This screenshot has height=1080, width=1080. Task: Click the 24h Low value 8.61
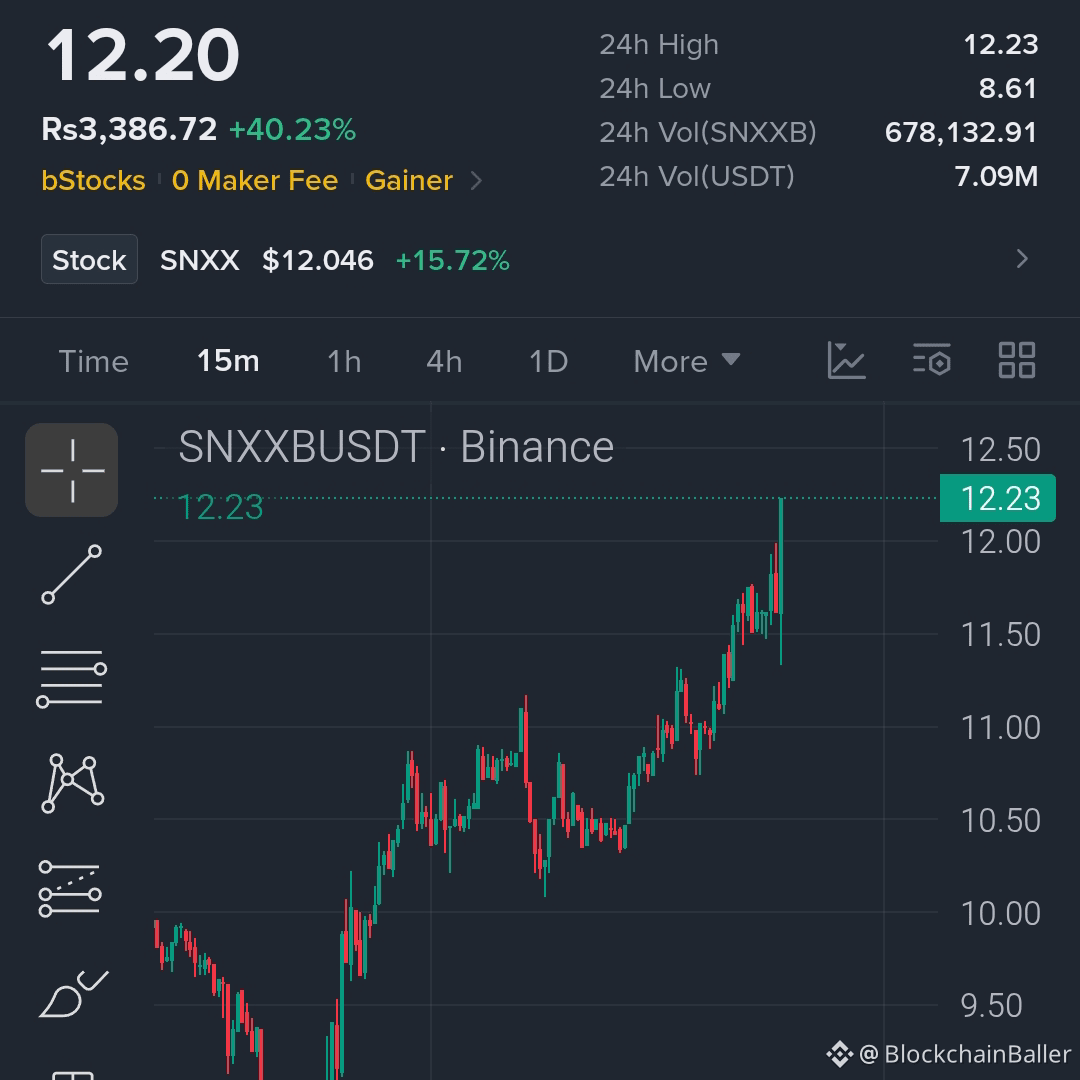(1008, 89)
